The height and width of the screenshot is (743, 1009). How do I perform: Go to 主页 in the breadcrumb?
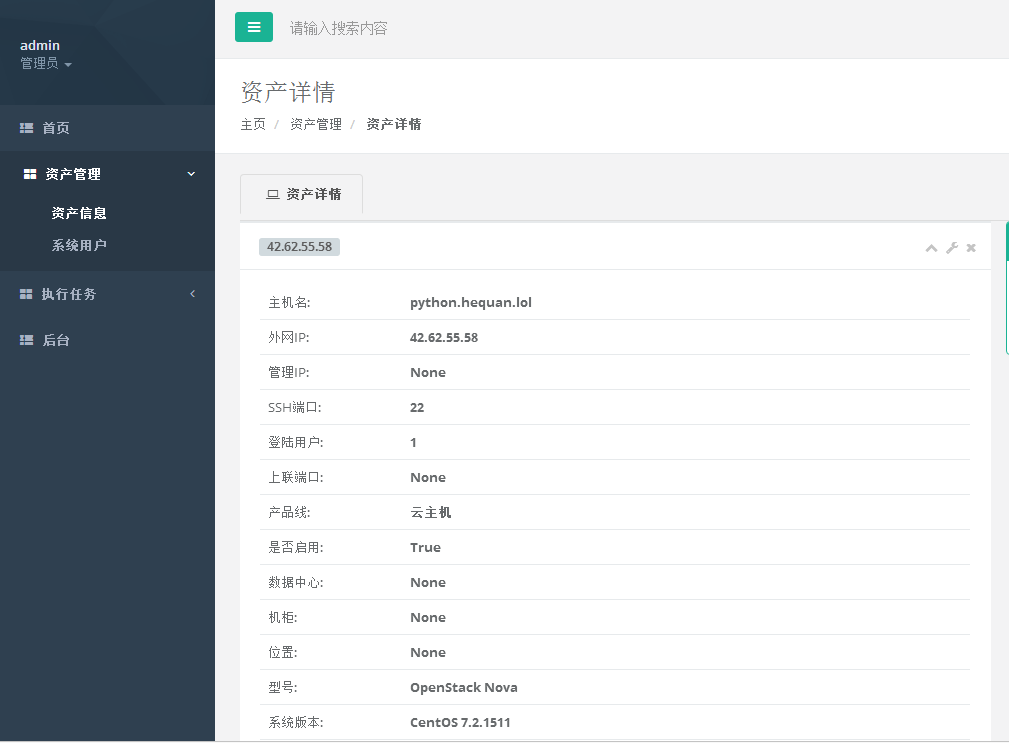pyautogui.click(x=253, y=124)
